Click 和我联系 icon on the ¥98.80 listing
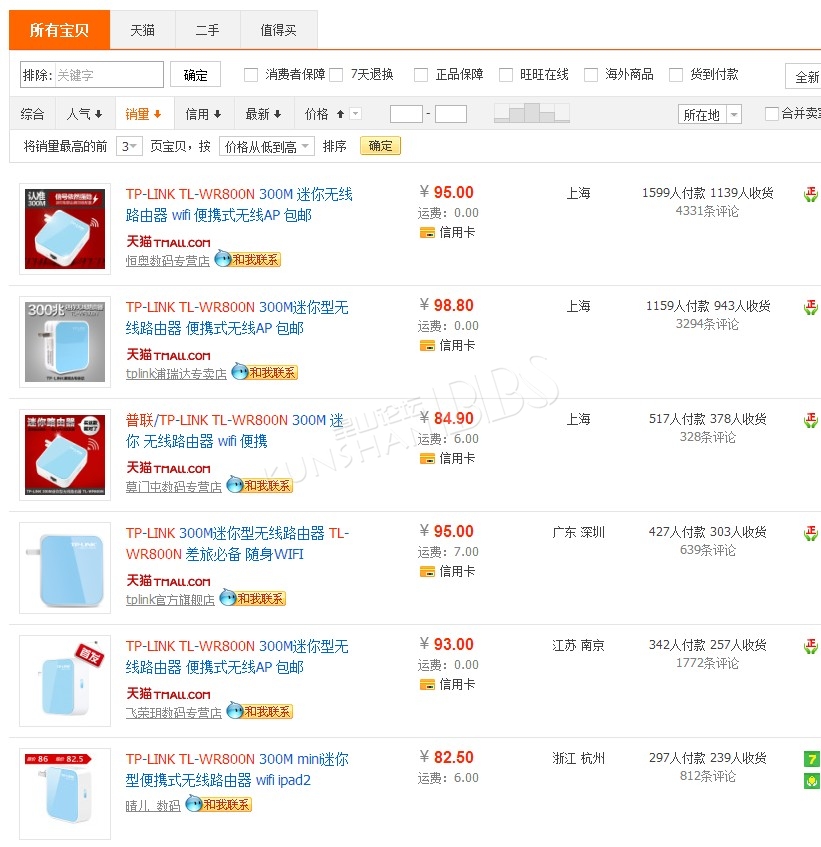 [264, 373]
